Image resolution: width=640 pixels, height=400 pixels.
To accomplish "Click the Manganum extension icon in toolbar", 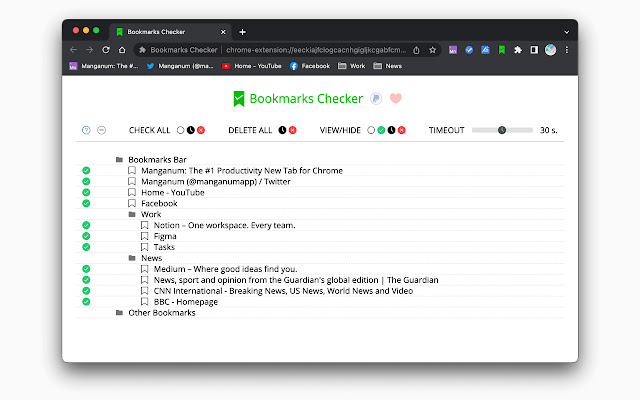I will [453, 50].
